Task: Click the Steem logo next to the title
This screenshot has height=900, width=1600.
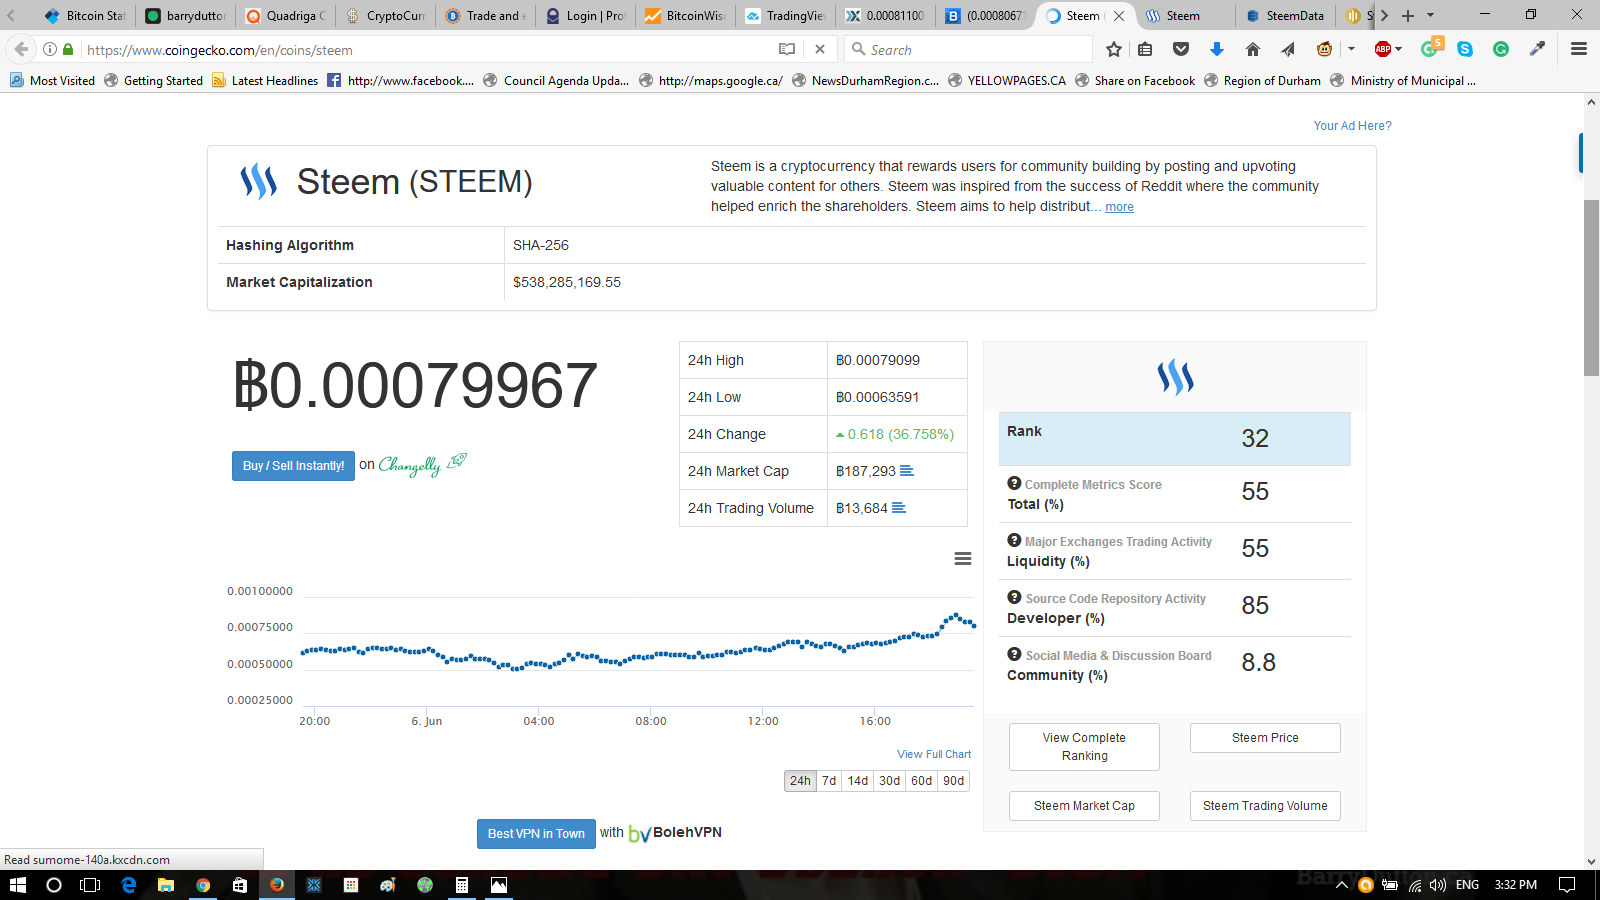Action: point(258,182)
